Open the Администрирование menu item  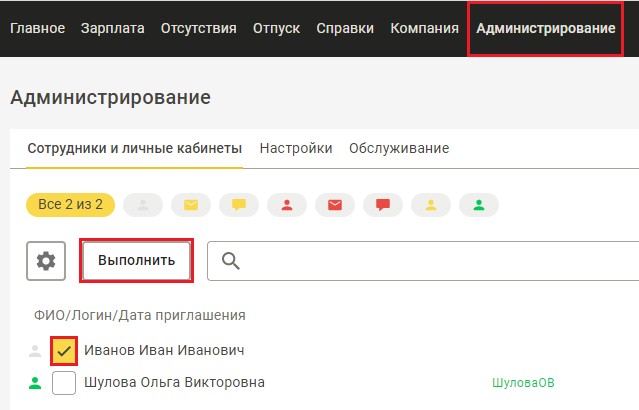[x=546, y=28]
